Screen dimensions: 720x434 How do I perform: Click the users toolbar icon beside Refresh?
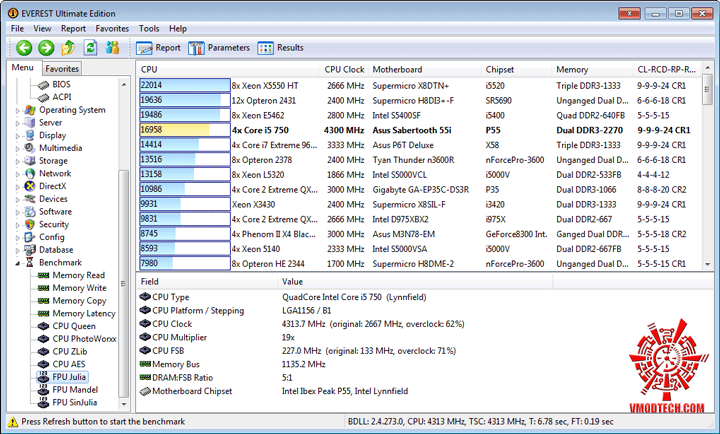click(x=112, y=47)
